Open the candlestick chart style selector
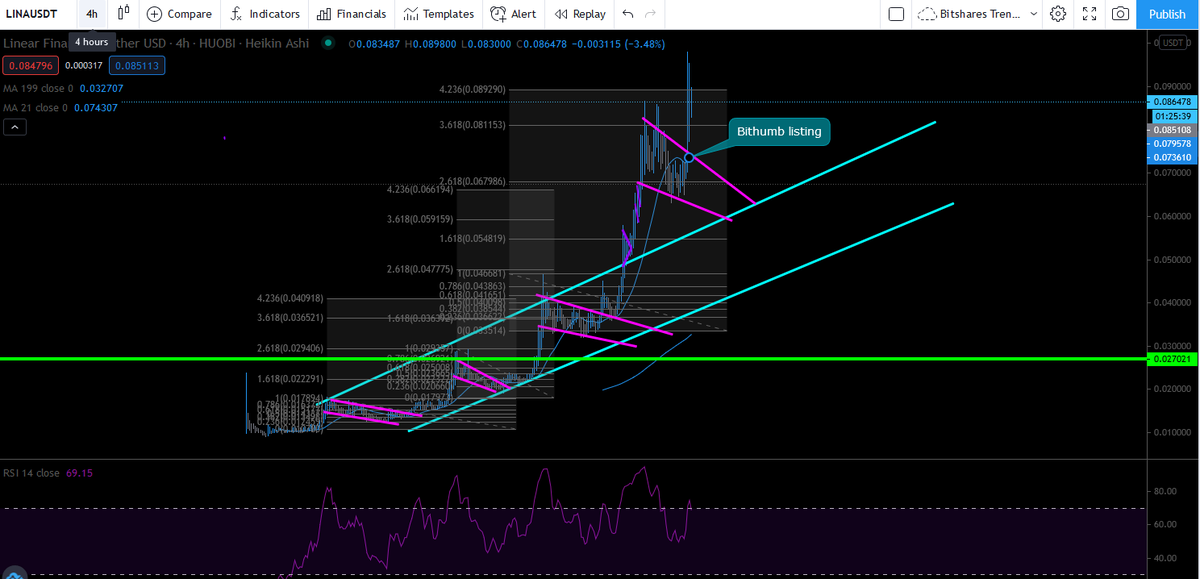This screenshot has height=579, width=1200. pos(124,14)
